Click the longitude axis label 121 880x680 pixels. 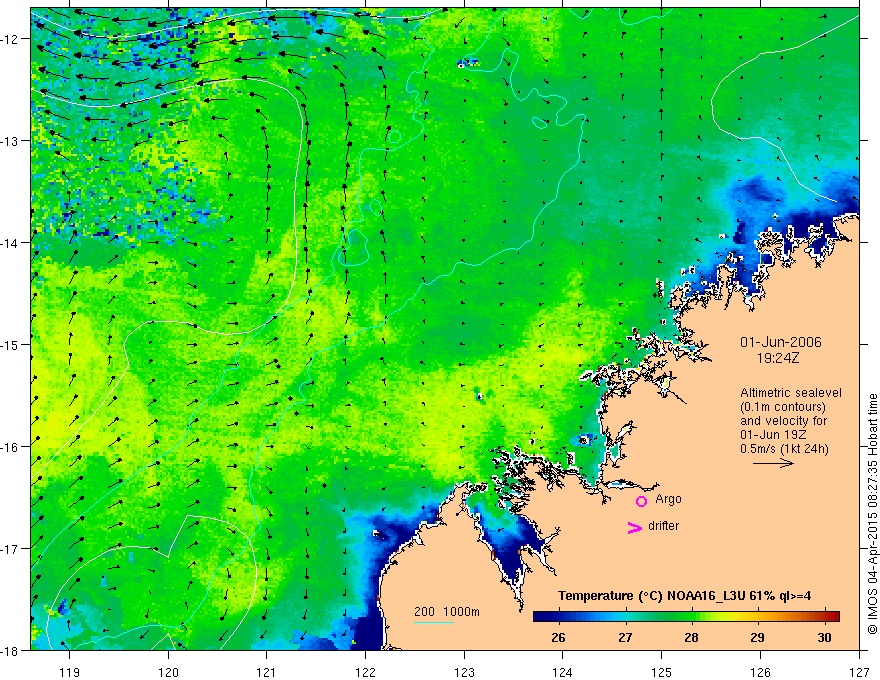click(x=267, y=672)
